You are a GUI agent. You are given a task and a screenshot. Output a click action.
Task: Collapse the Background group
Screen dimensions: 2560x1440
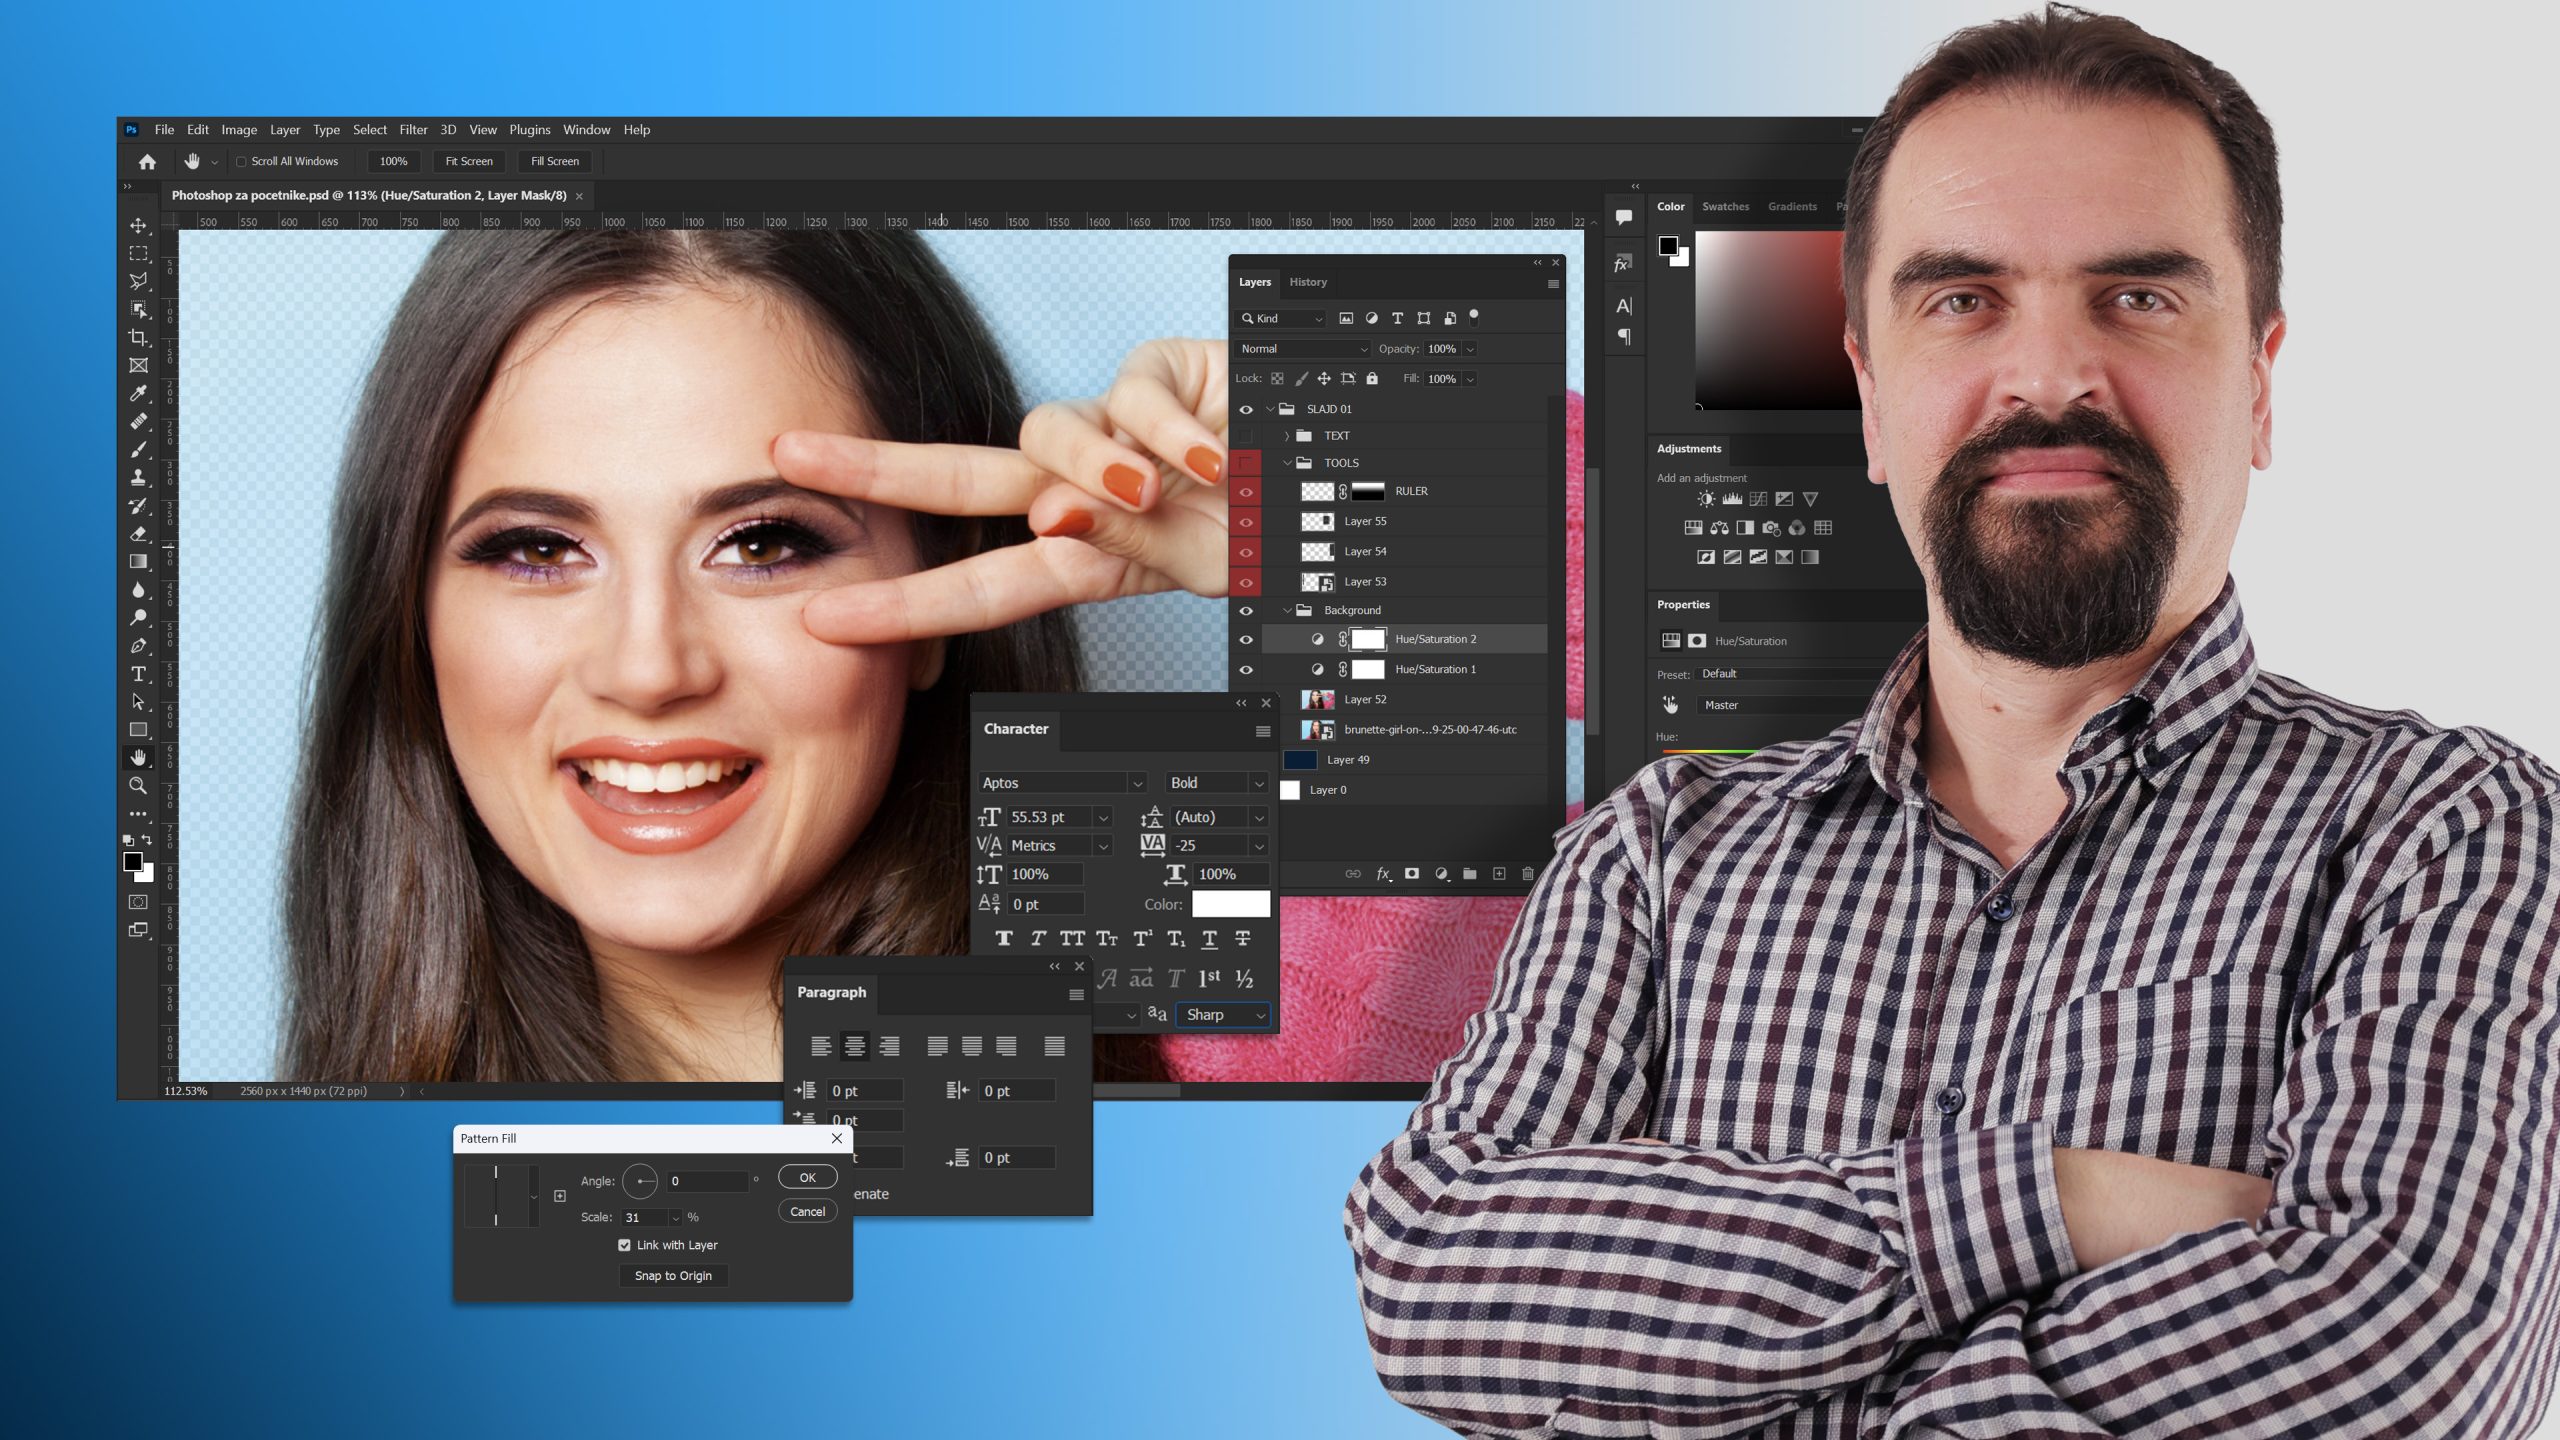[1287, 610]
